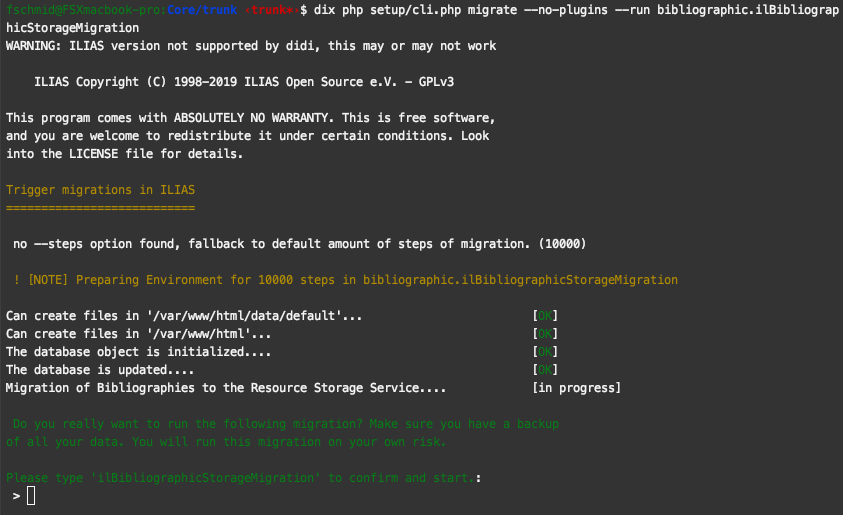This screenshot has width=843, height=515.
Task: Click OK status beside '/var/www/html/data/default' line
Action: 545,316
